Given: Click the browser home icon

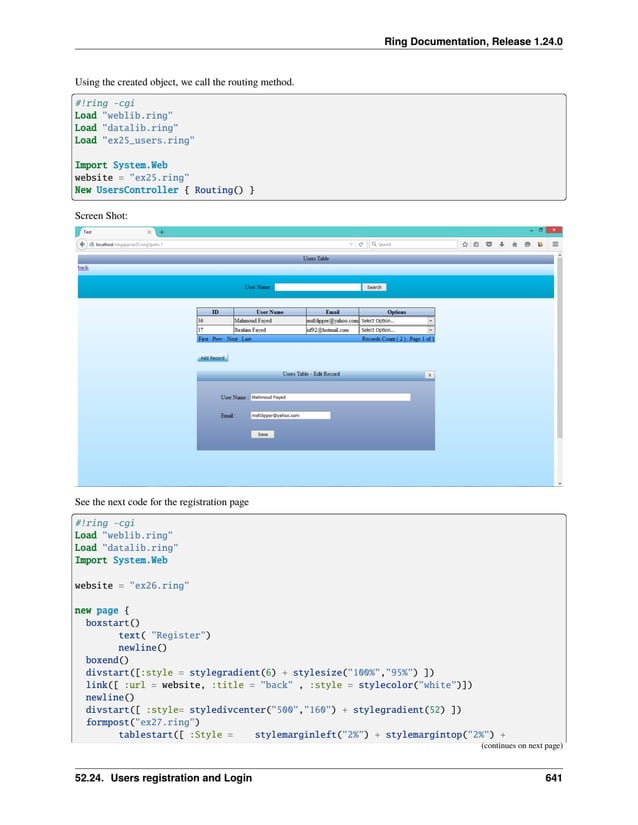Looking at the screenshot, I should click(514, 244).
